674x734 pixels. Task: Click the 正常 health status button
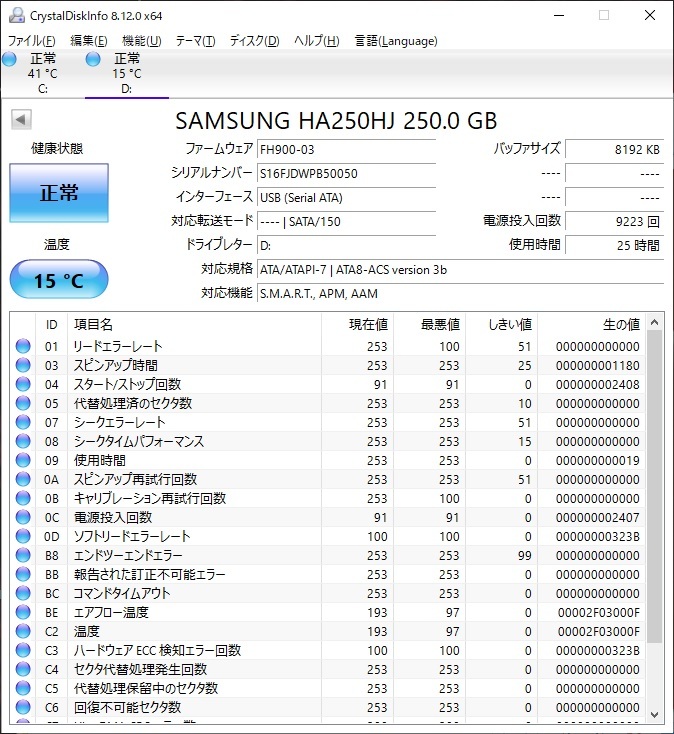tap(58, 193)
